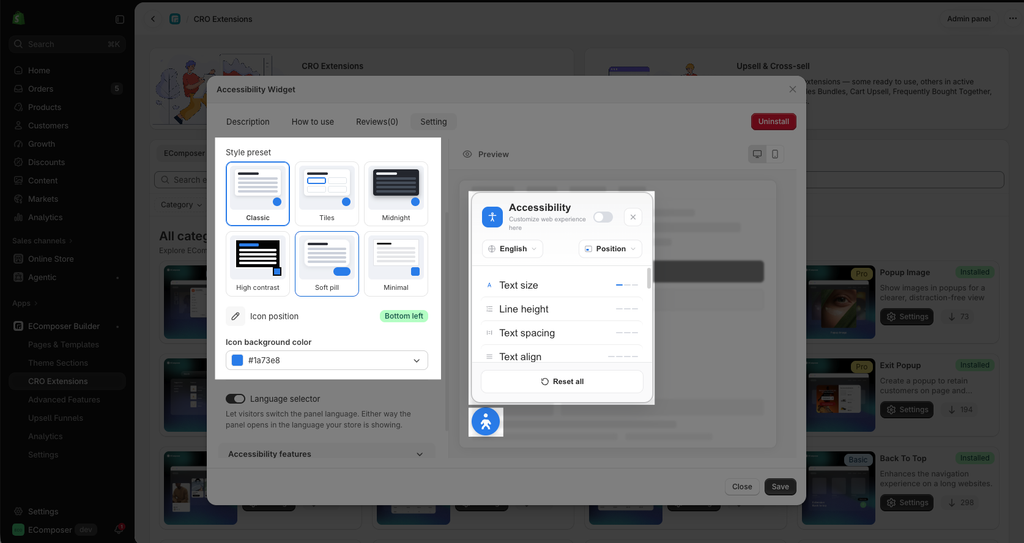The width and height of the screenshot is (1024, 543).
Task: Click Reset all in preview
Action: [x=562, y=382]
